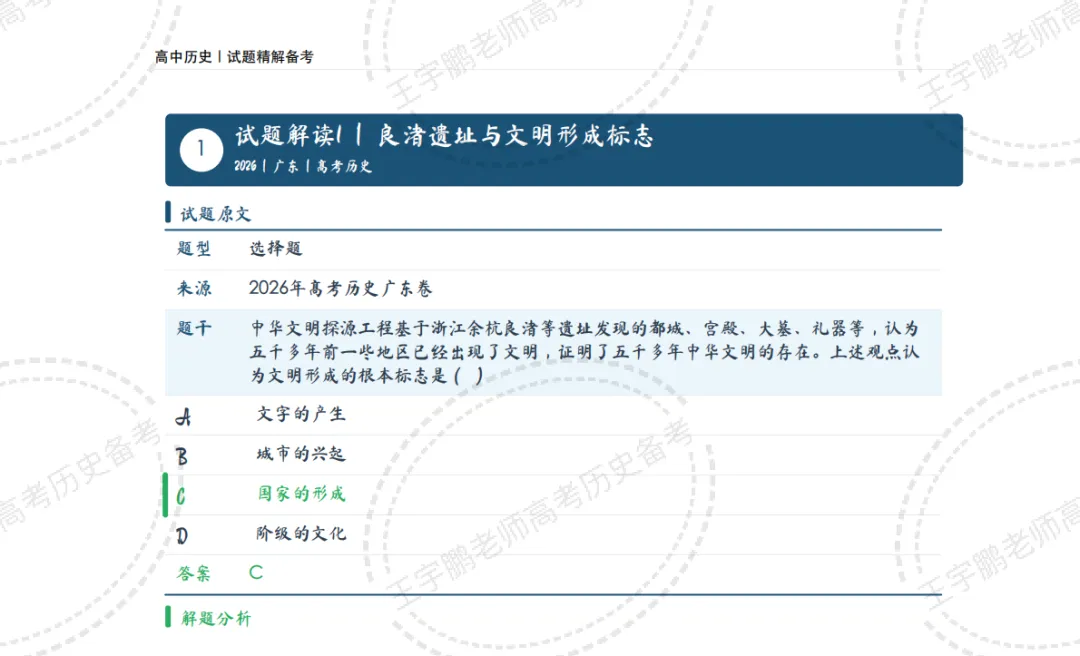Screen dimensions: 1080x656
Task: Select option text 城市的兴起
Action: [x=301, y=454]
